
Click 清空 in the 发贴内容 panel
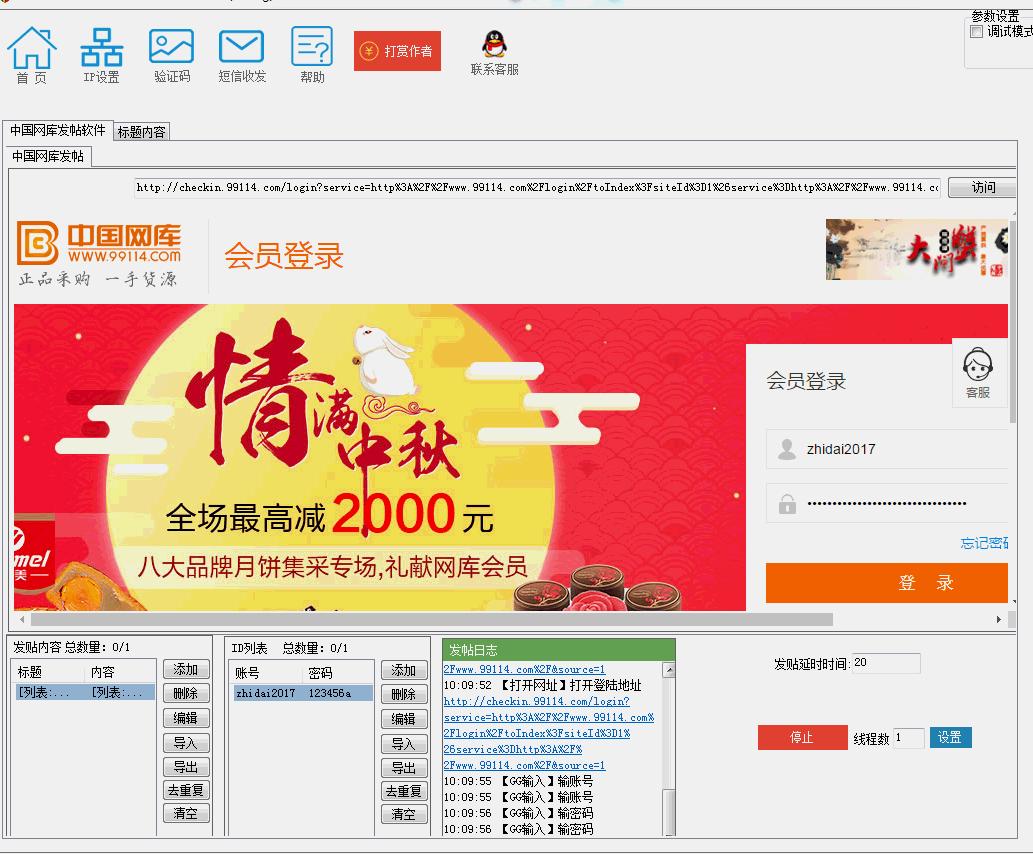[x=186, y=813]
